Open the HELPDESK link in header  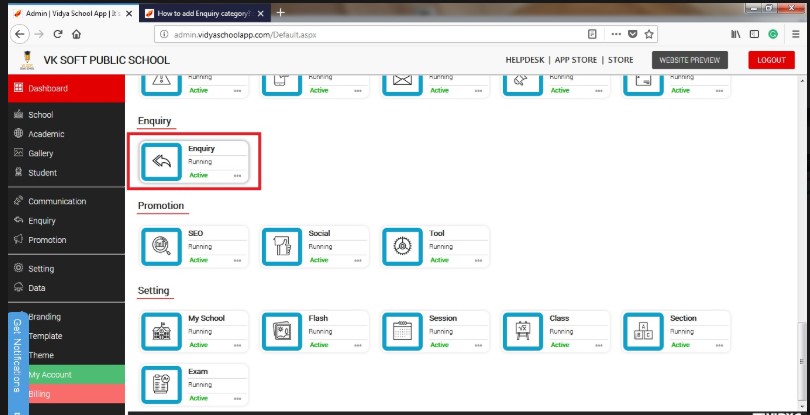tap(525, 60)
